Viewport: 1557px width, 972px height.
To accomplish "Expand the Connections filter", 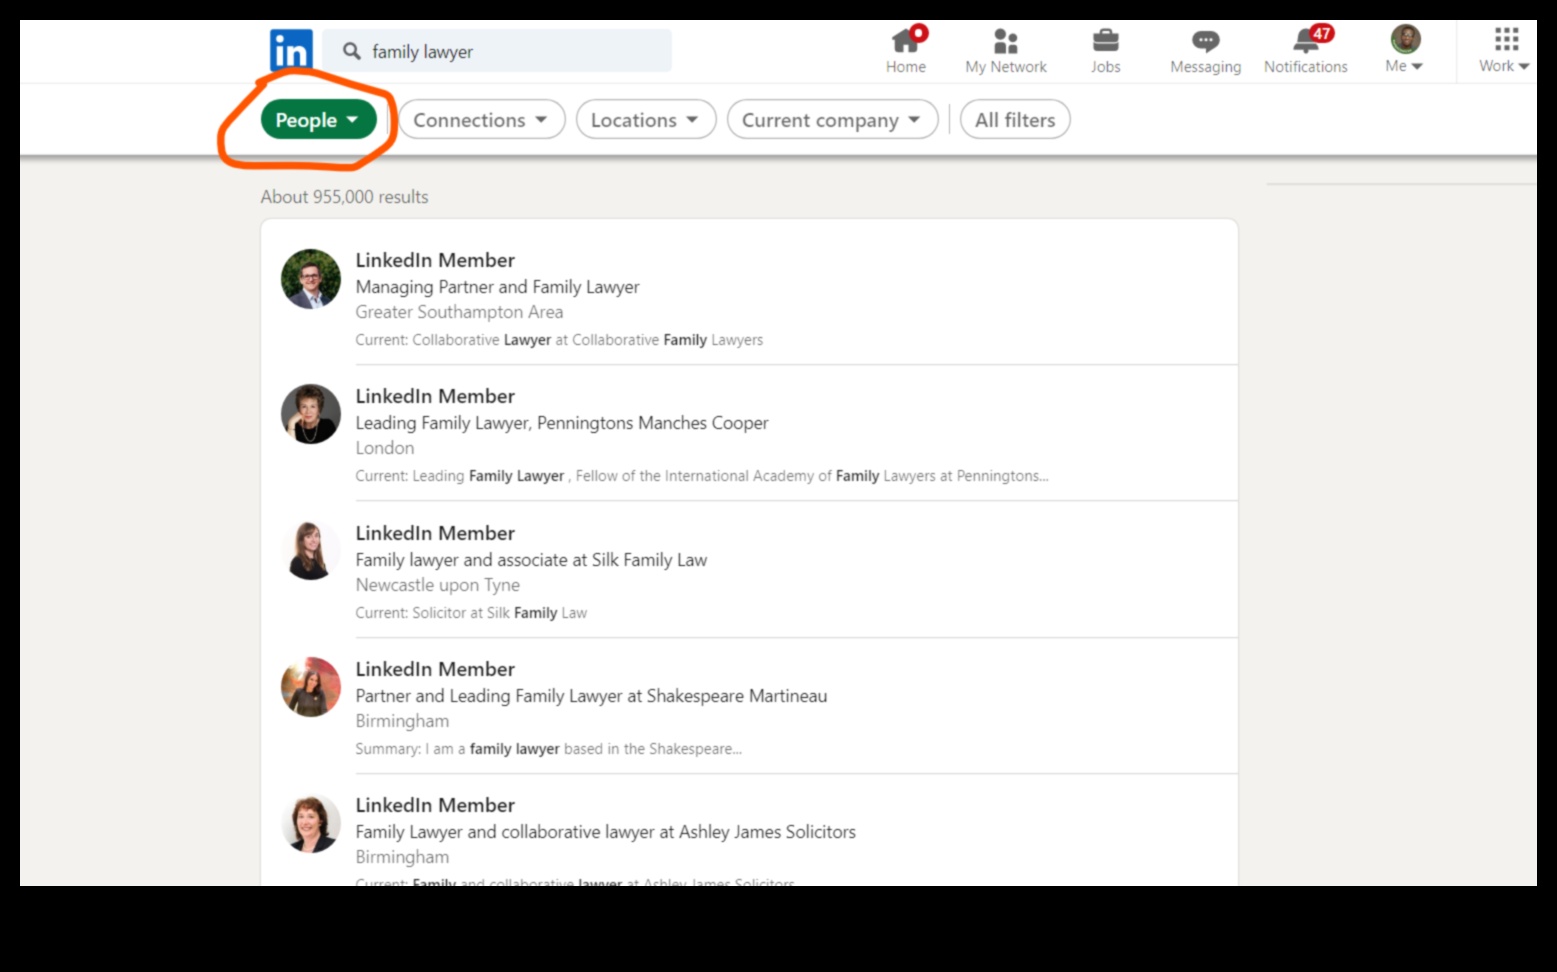I will 481,119.
